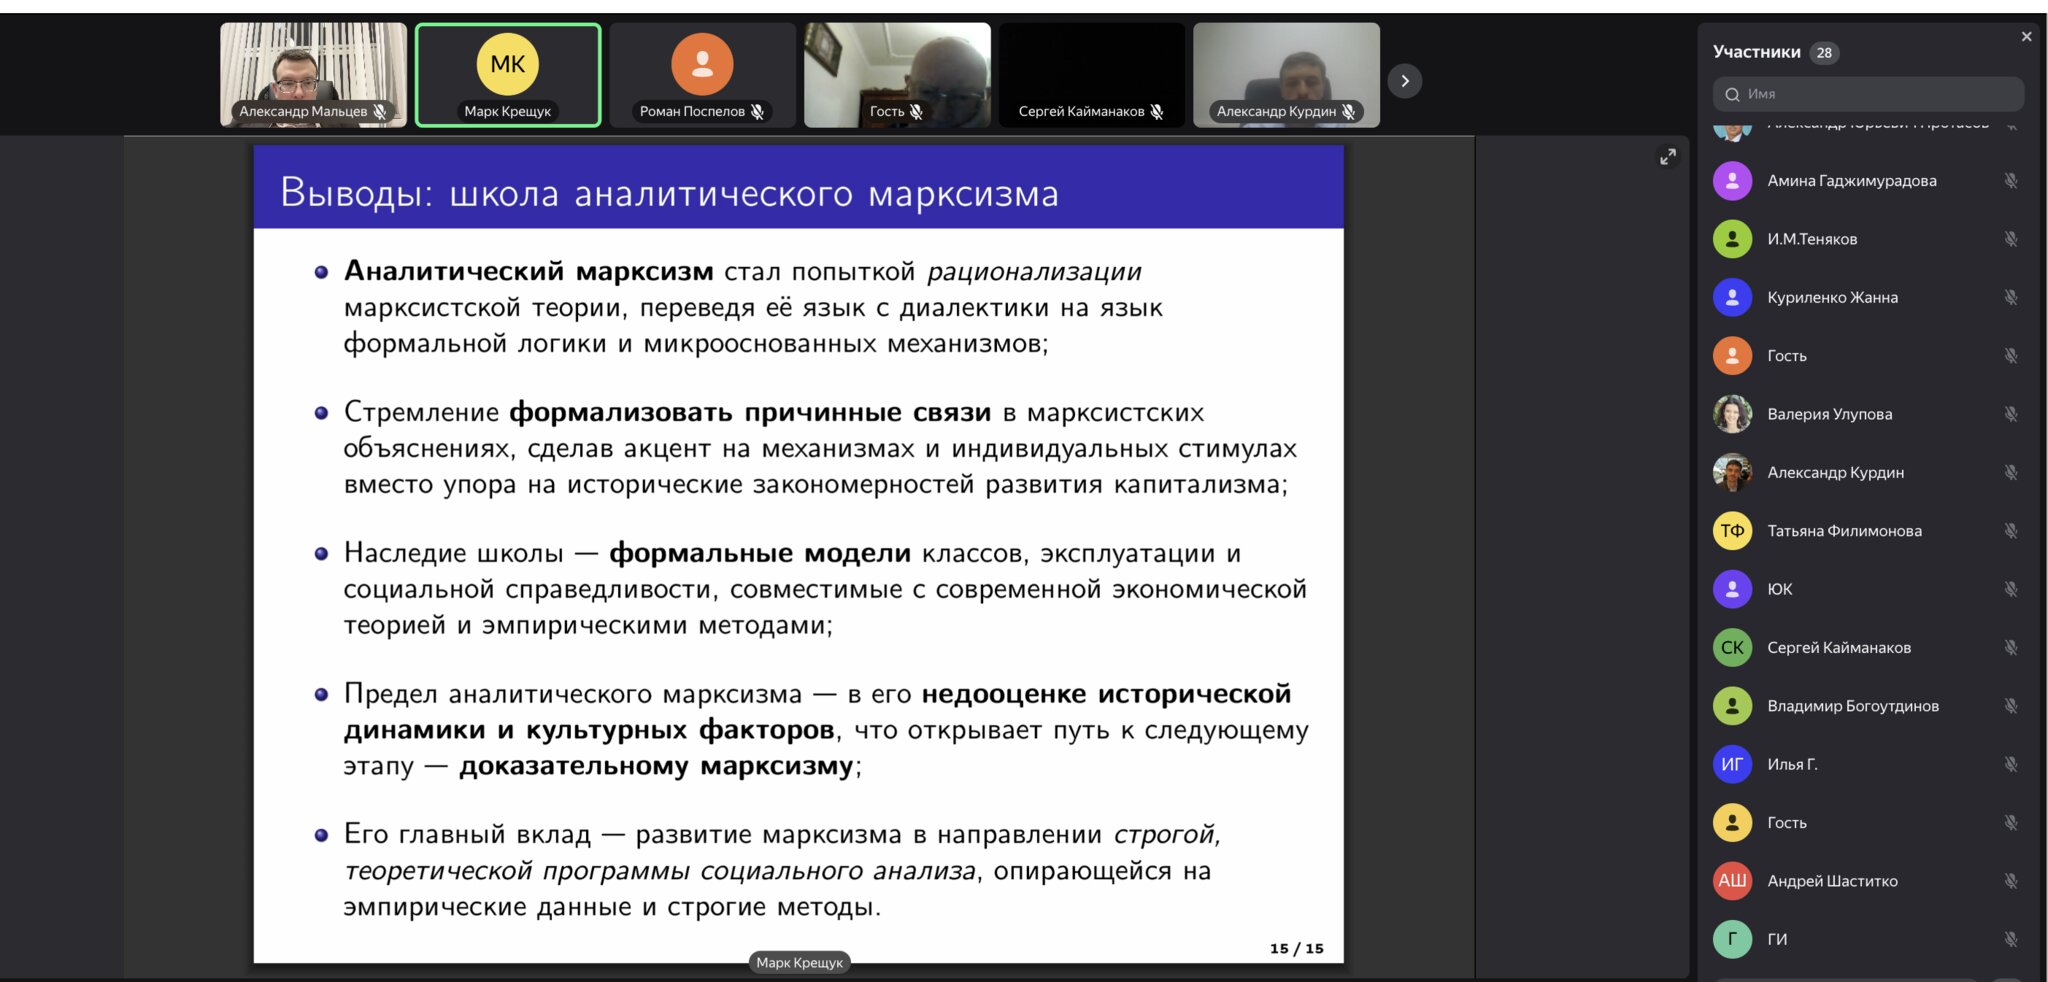Viewport: 2048px width, 982px height.
Task: Select participant name Татьяна Филимонова
Action: click(1844, 531)
